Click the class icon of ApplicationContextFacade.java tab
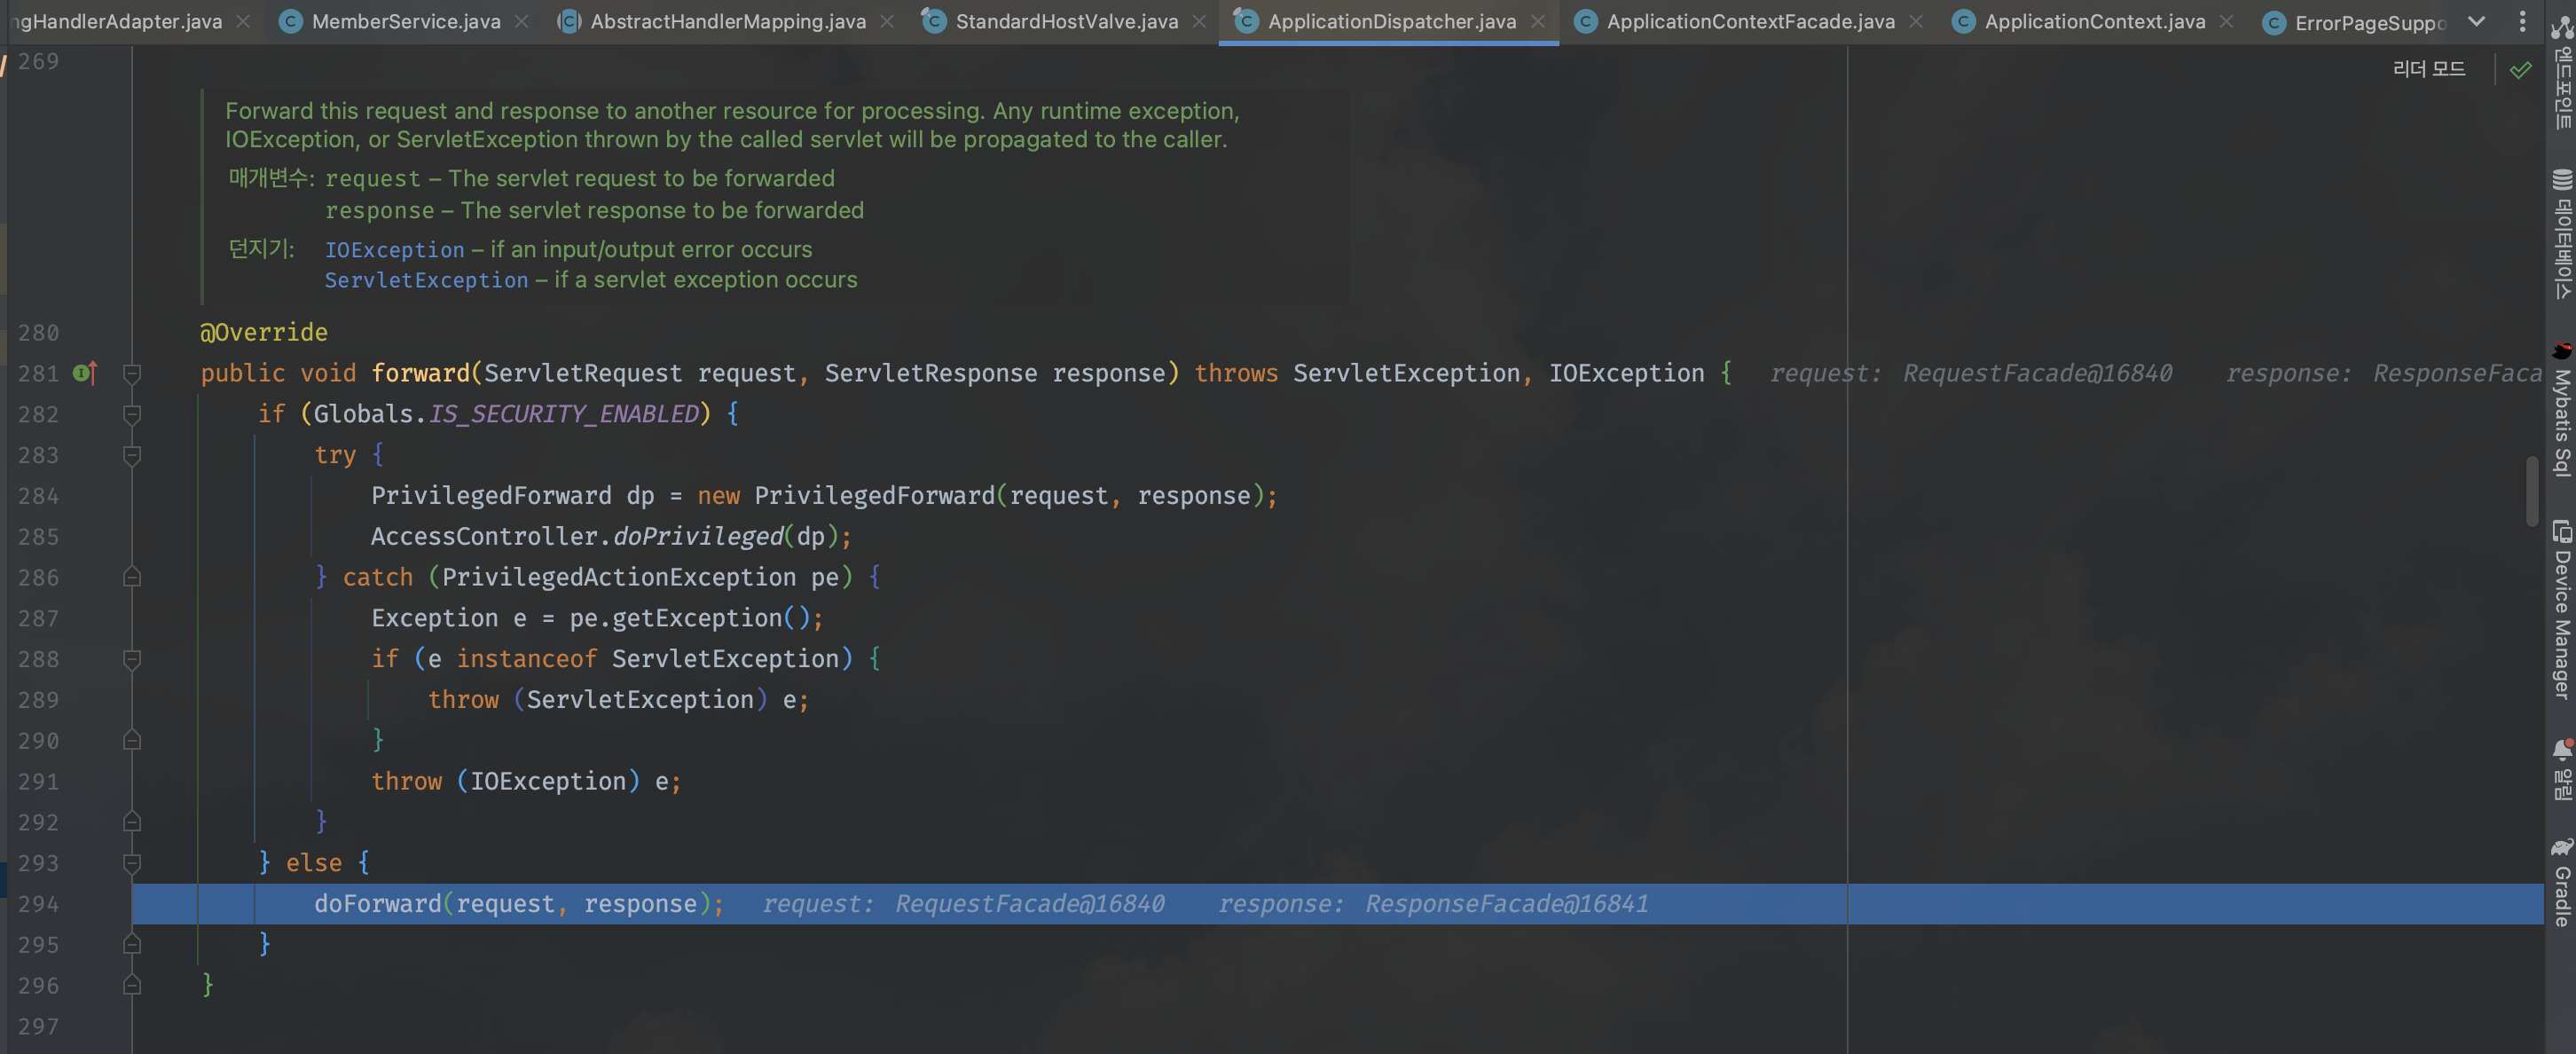2576x1054 pixels. [1585, 21]
